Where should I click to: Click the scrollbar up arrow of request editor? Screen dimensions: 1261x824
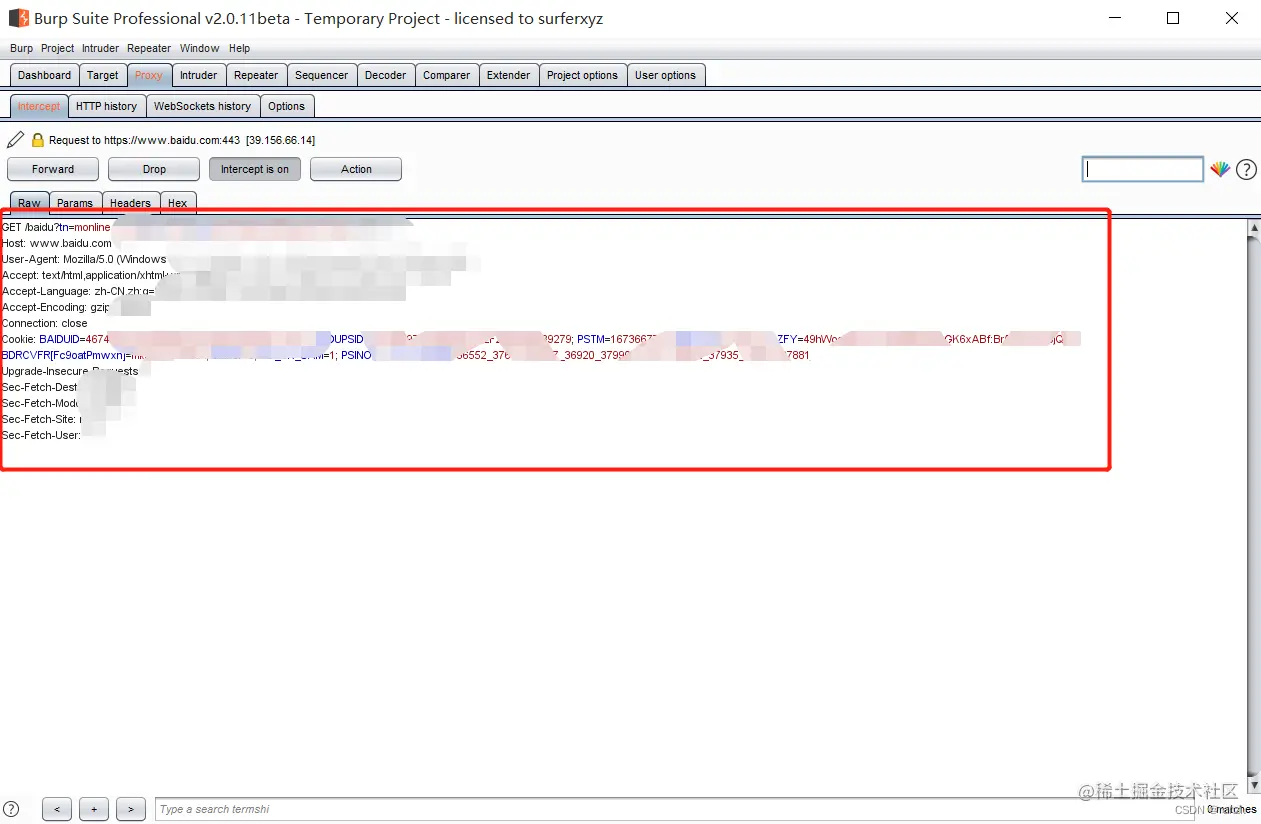[x=1254, y=228]
